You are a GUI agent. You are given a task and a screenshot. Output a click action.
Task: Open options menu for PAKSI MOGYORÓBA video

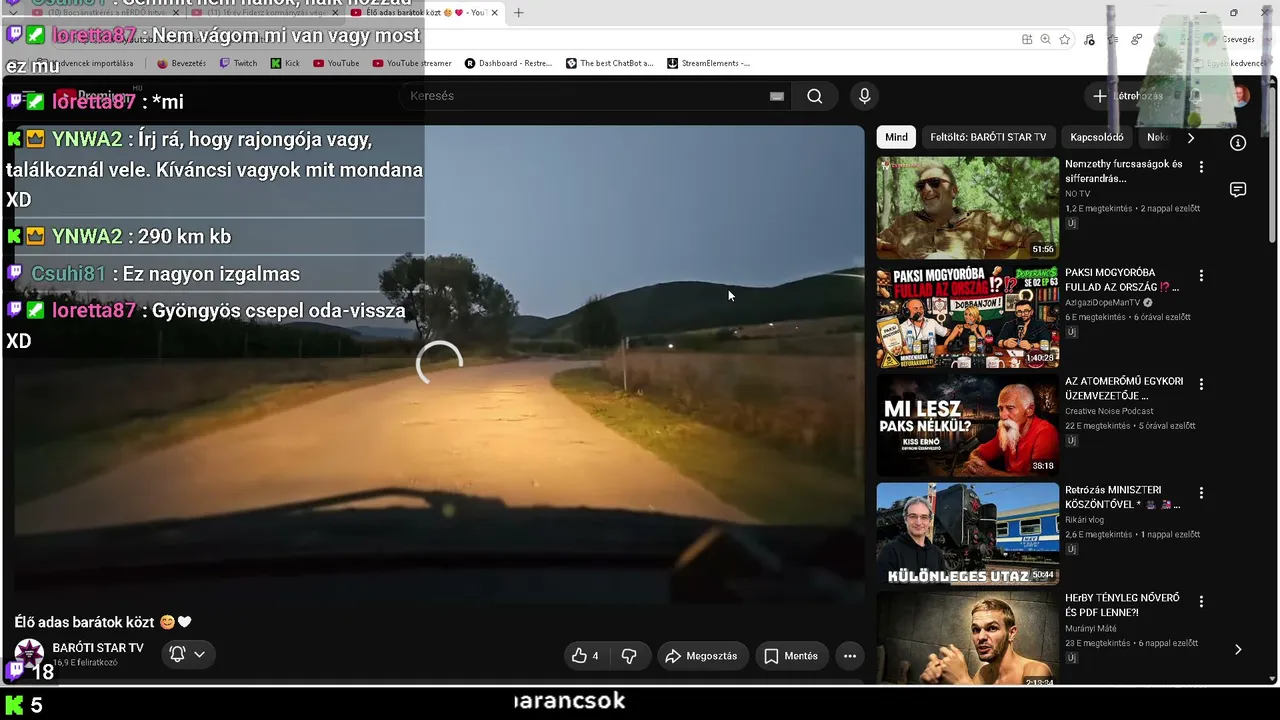(x=1201, y=275)
